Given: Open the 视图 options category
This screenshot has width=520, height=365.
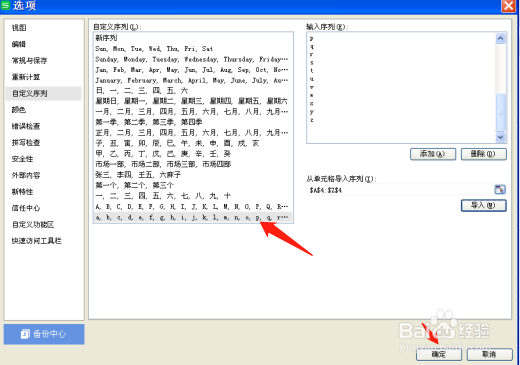Looking at the screenshot, I should [x=19, y=28].
